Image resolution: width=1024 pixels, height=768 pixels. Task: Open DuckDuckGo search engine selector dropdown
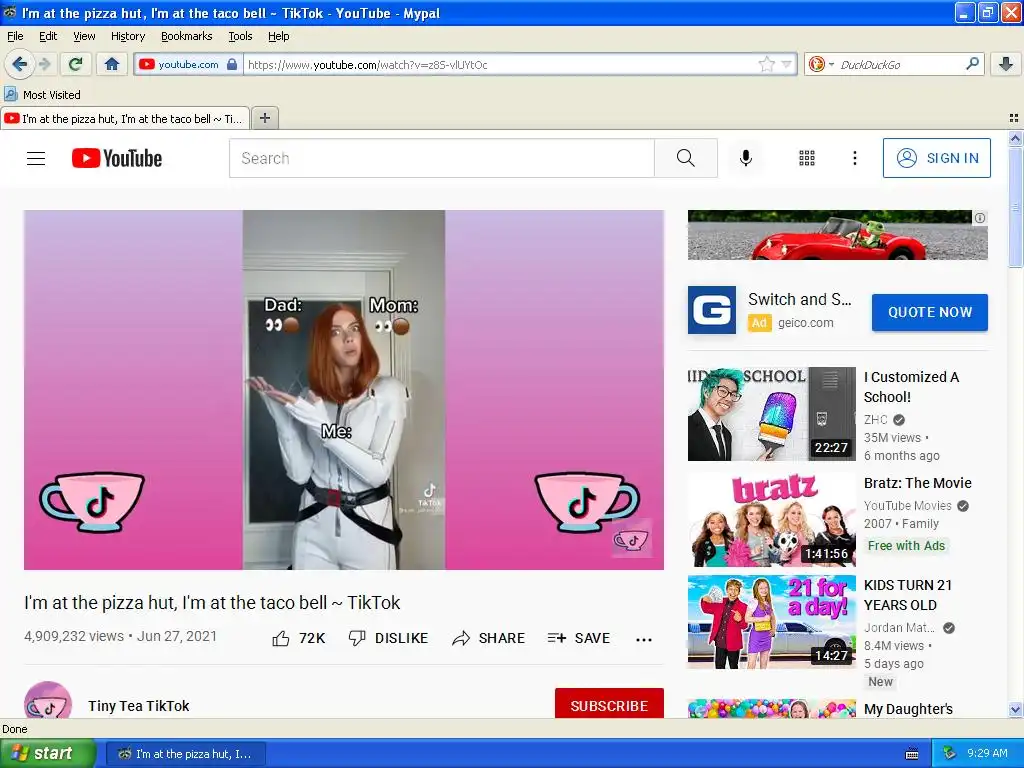pyautogui.click(x=821, y=64)
